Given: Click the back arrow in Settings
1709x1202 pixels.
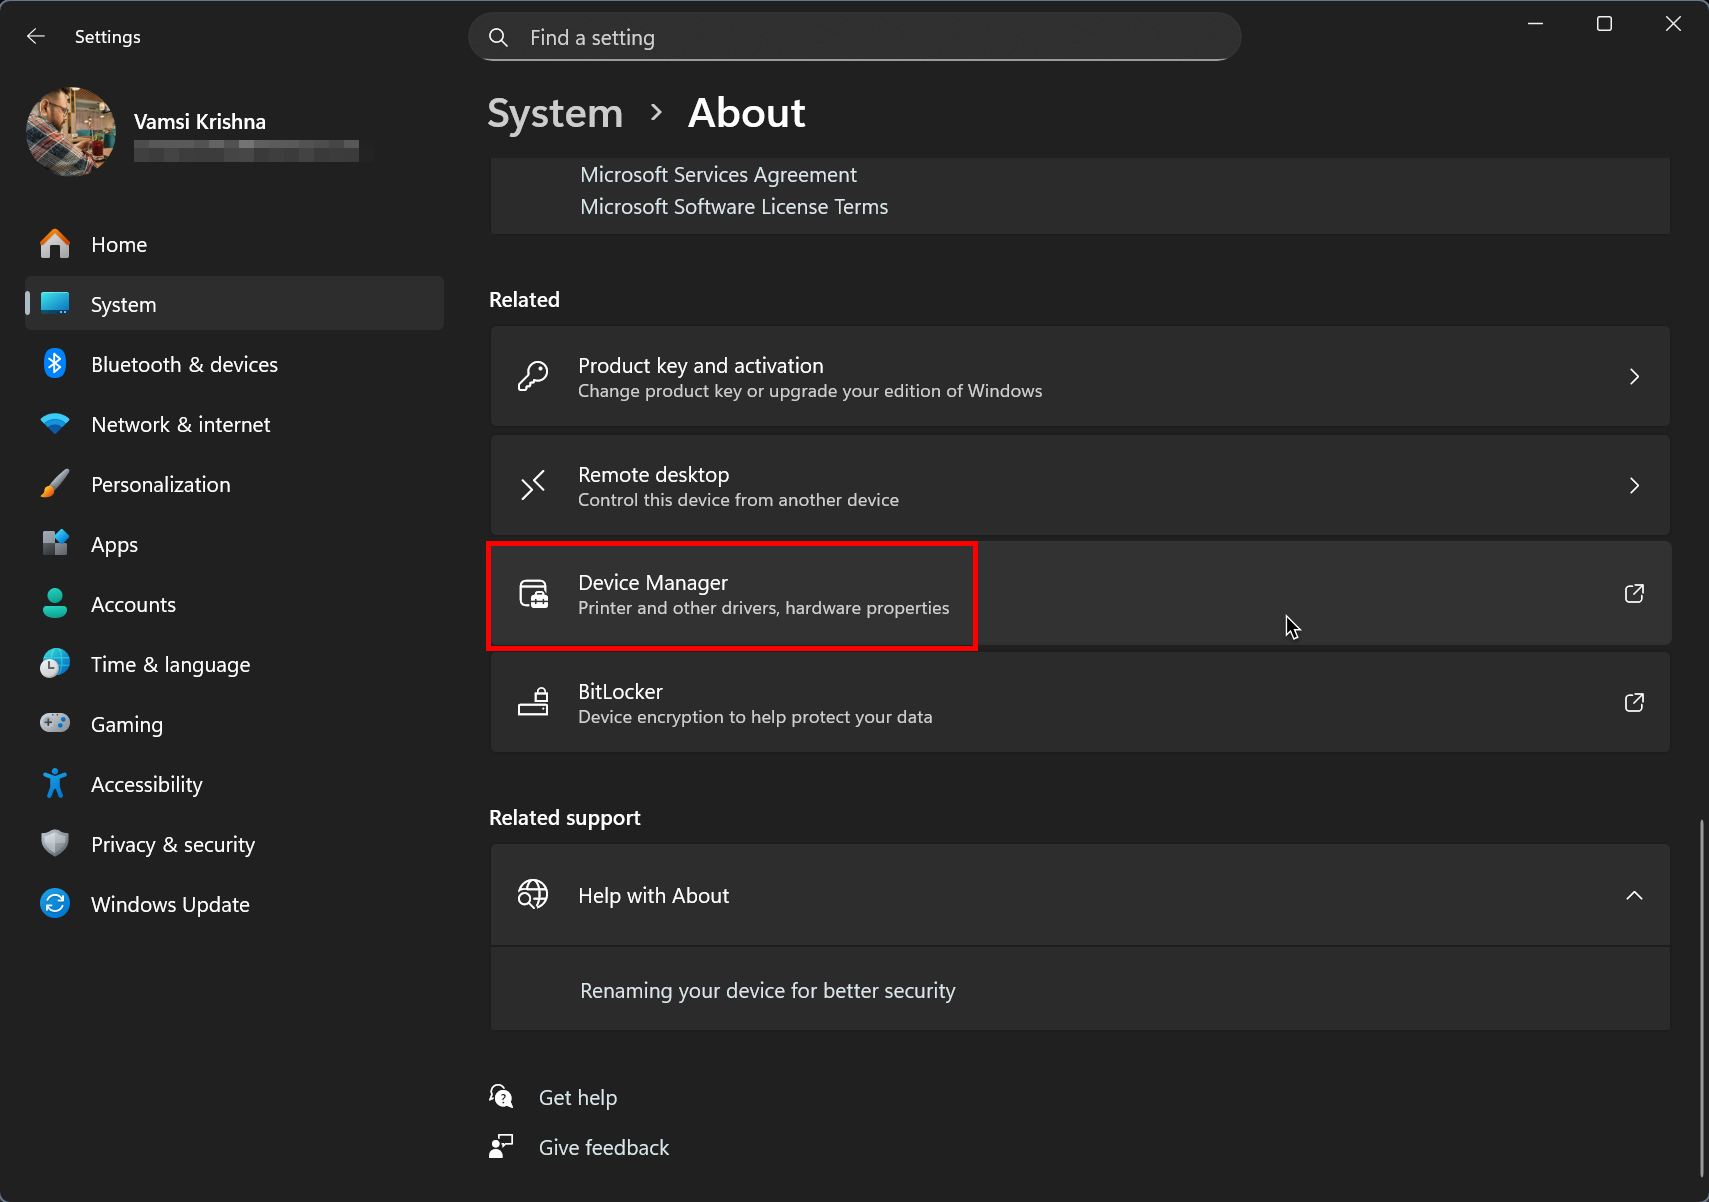Looking at the screenshot, I should tap(36, 36).
